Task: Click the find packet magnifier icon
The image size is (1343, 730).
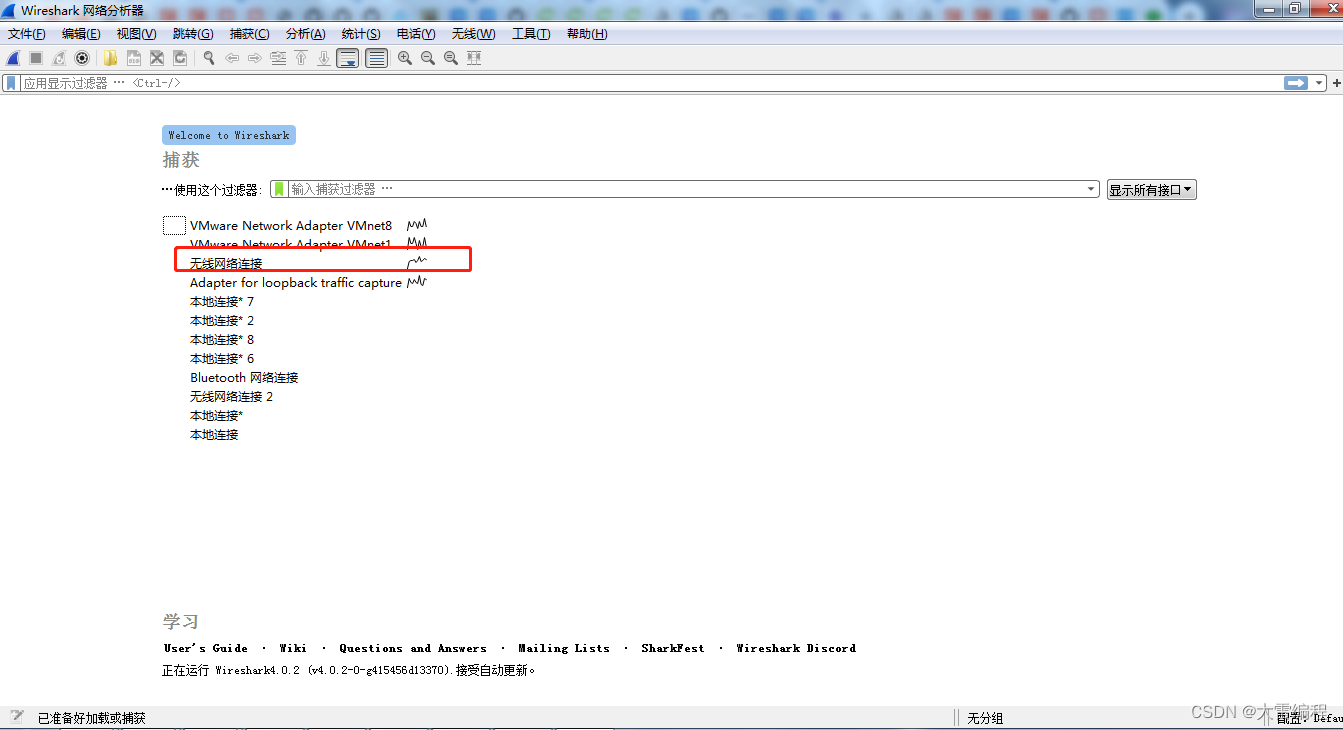Action: (209, 58)
